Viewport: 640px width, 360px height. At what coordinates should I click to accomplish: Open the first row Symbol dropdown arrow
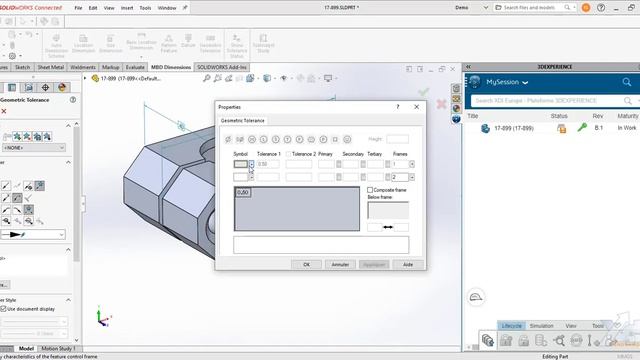[x=251, y=164]
